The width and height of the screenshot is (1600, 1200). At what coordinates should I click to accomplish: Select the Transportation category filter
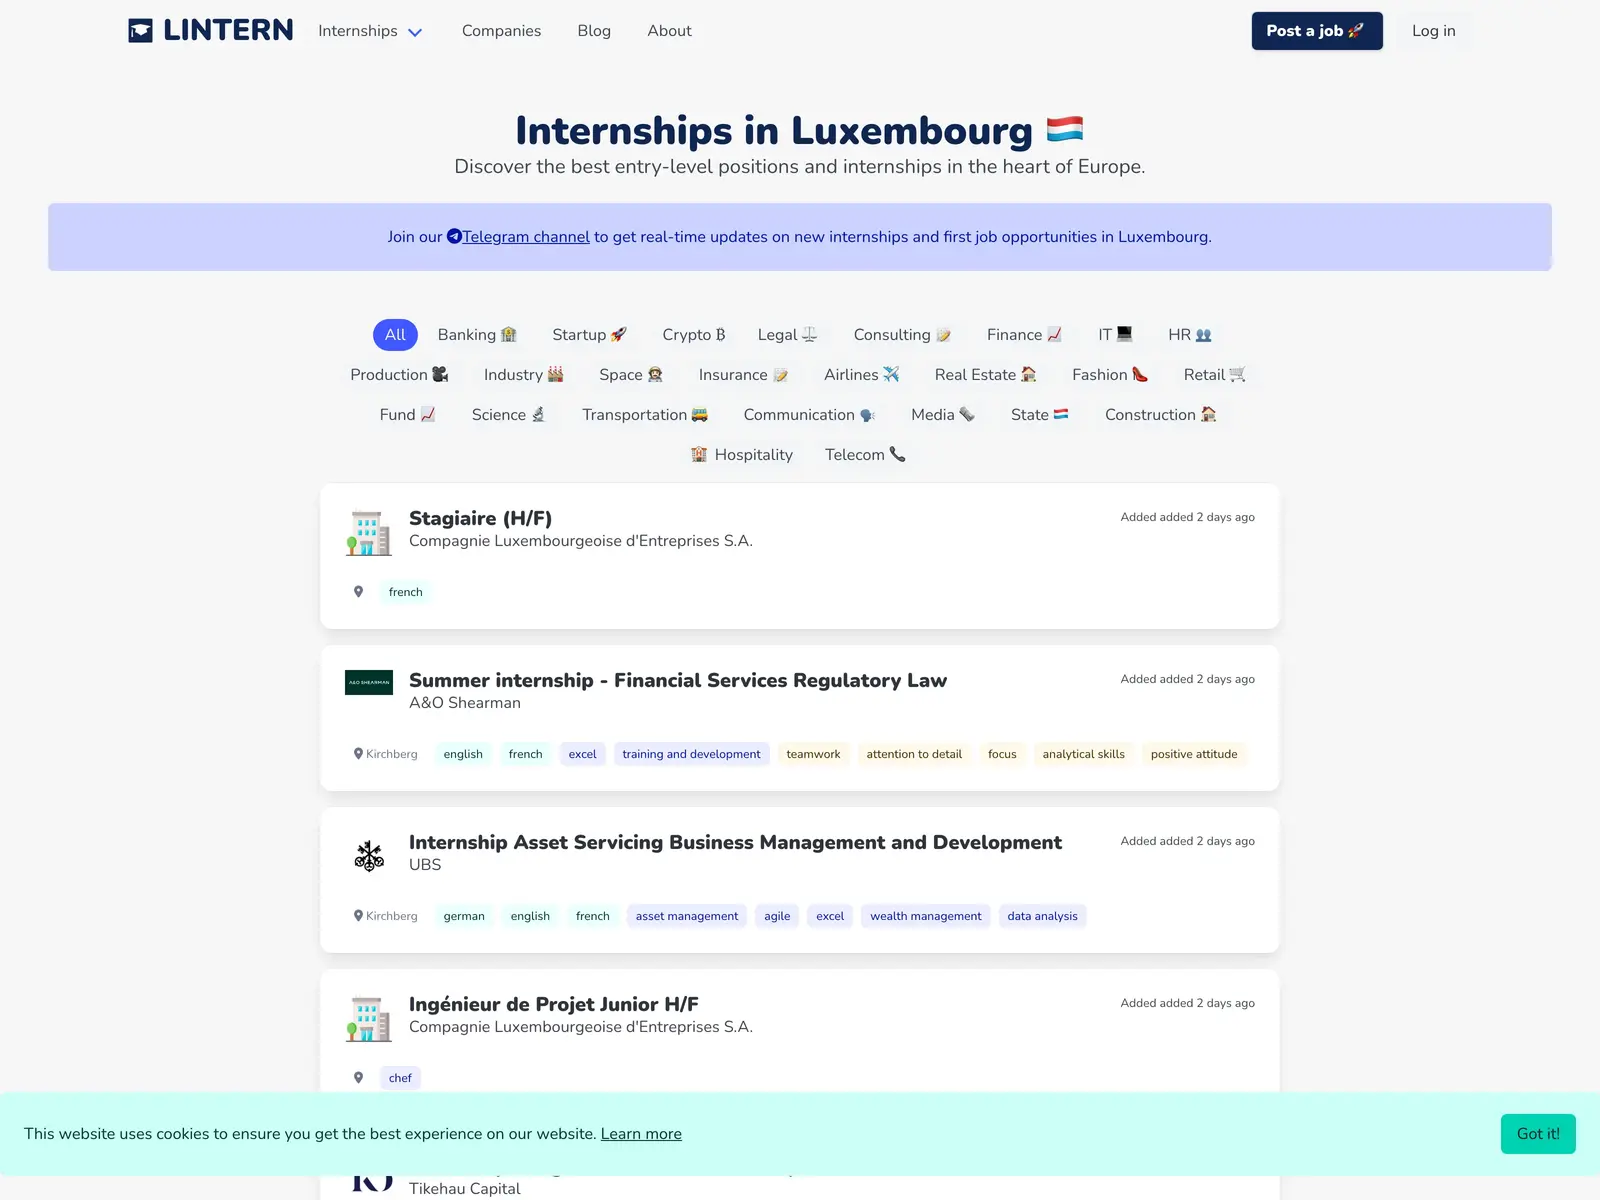(645, 415)
